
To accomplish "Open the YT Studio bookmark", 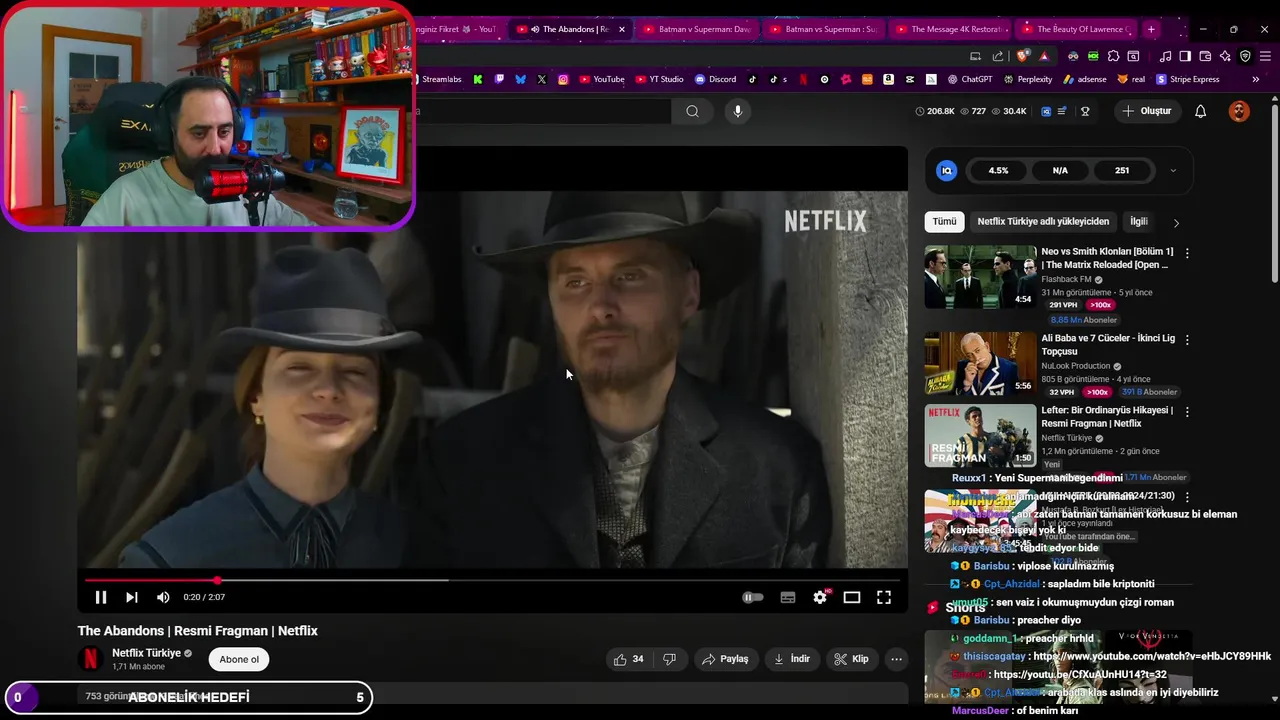I will click(659, 79).
